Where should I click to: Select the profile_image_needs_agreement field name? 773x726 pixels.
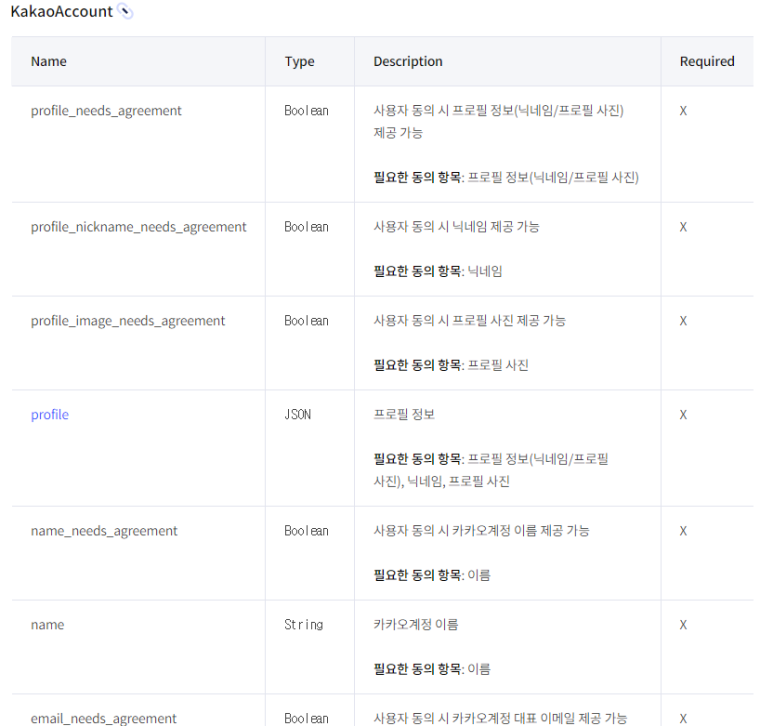pyautogui.click(x=128, y=321)
